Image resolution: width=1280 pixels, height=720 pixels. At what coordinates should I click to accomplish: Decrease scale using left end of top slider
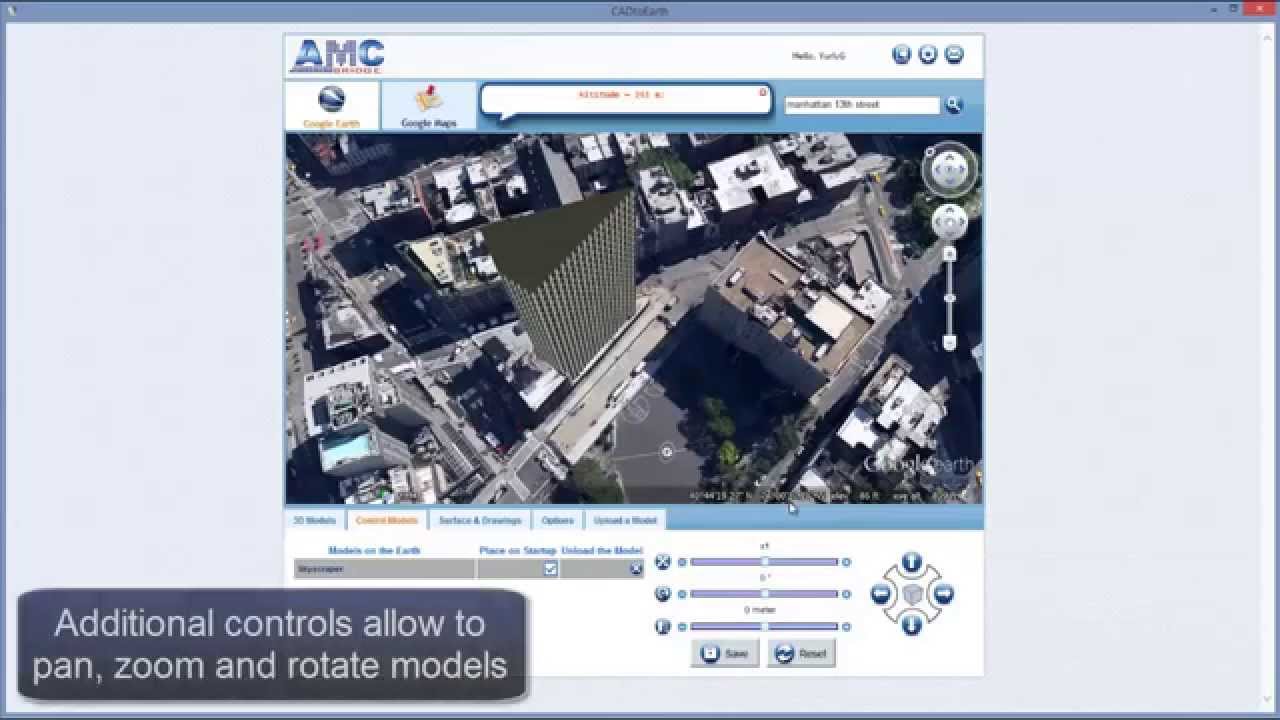click(682, 562)
